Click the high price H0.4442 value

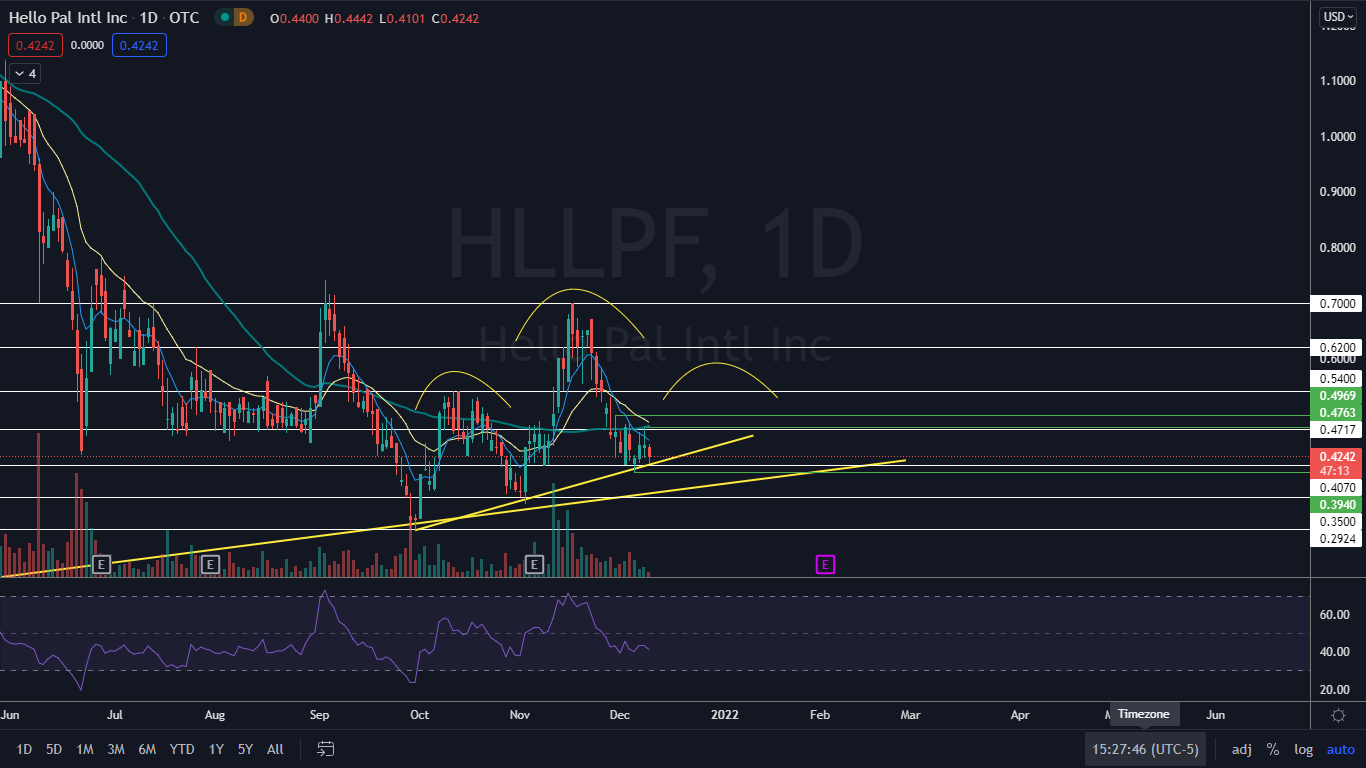click(349, 18)
